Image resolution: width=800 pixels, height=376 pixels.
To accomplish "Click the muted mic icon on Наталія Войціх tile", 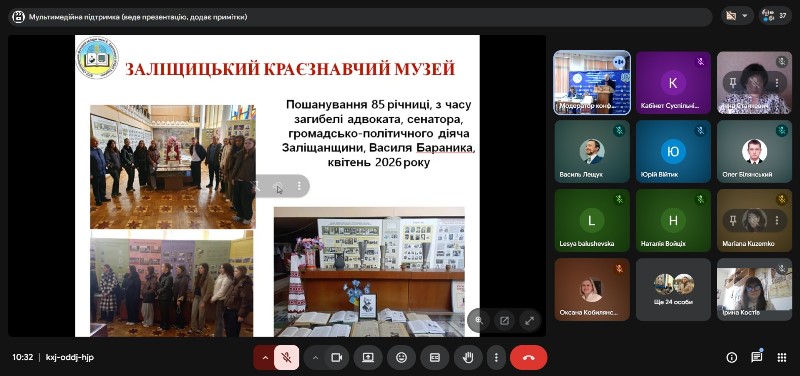I will tap(701, 200).
